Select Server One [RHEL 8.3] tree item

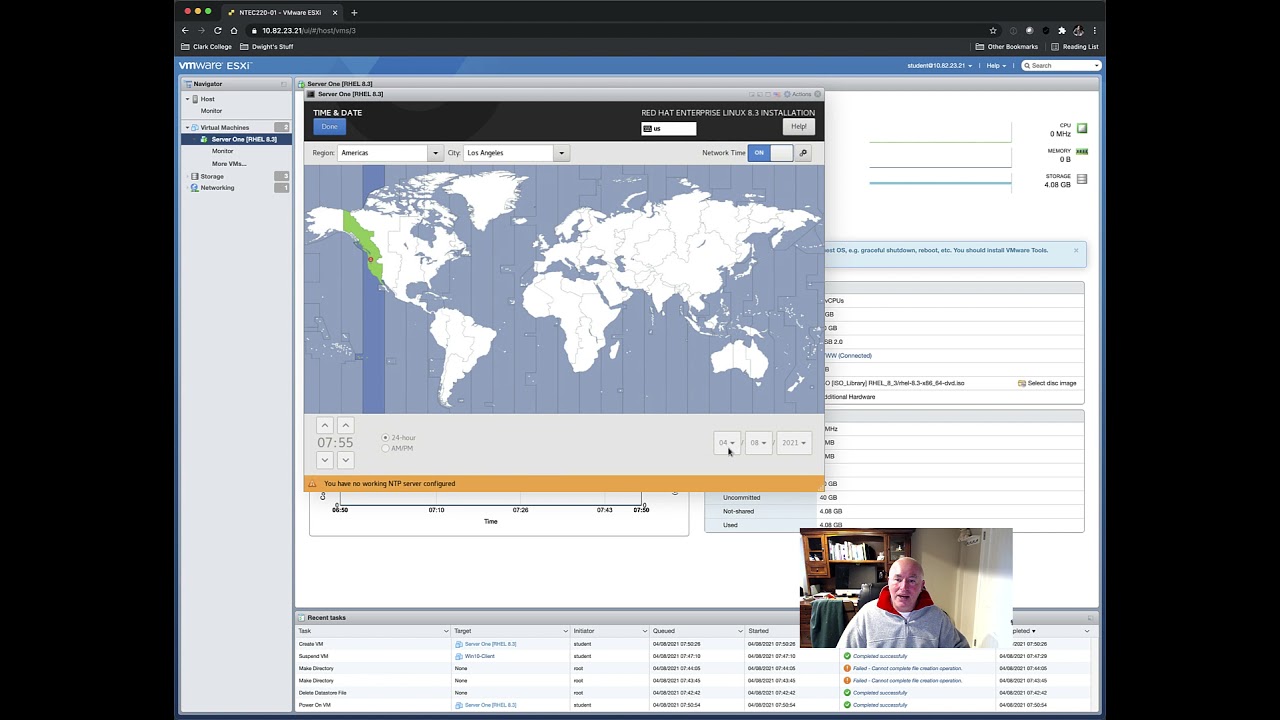click(243, 139)
